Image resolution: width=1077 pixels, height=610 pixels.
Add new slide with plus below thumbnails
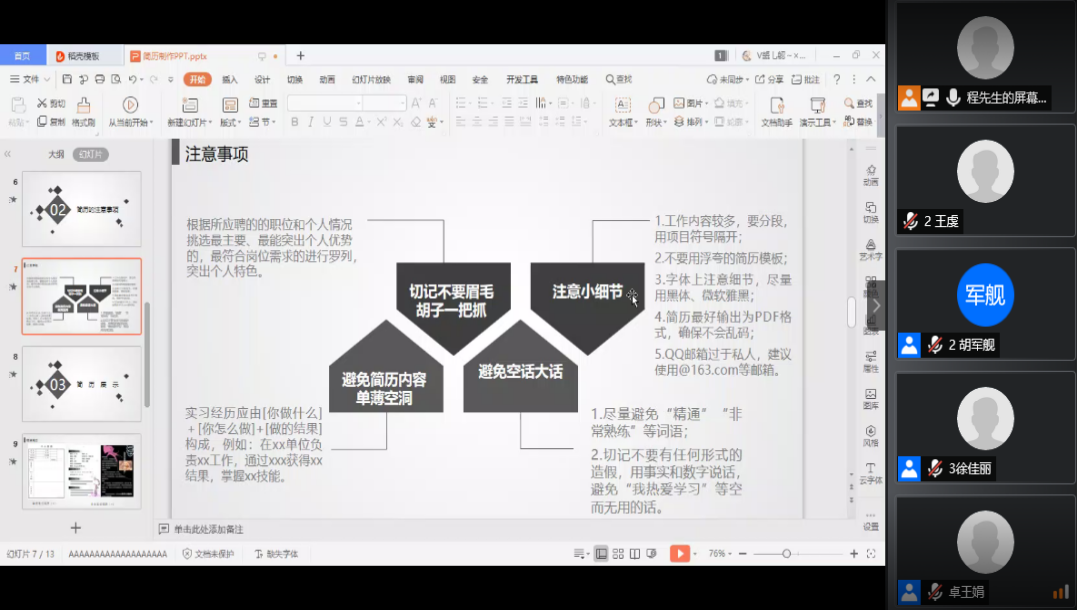click(75, 528)
